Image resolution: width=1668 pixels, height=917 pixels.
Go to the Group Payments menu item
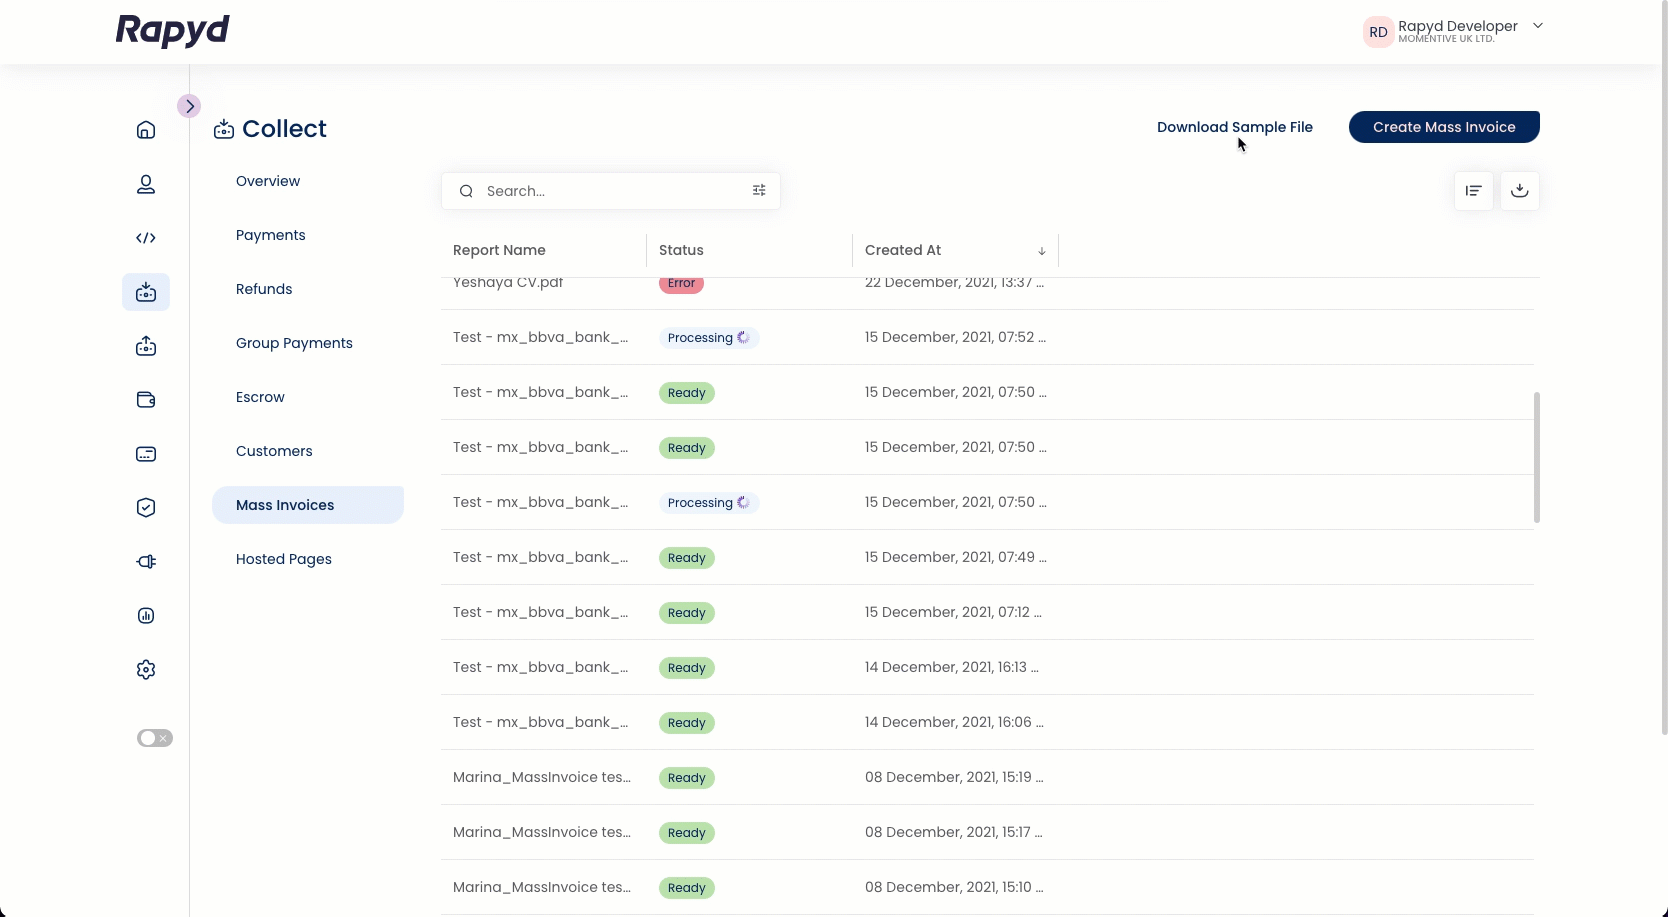pos(294,343)
